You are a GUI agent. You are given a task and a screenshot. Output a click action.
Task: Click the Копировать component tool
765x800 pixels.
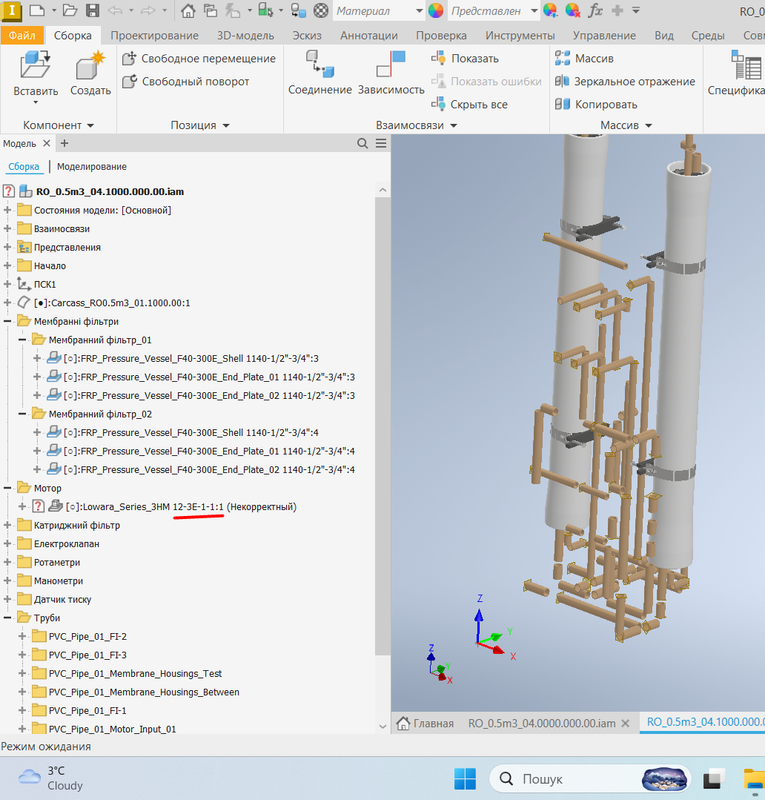pos(596,105)
